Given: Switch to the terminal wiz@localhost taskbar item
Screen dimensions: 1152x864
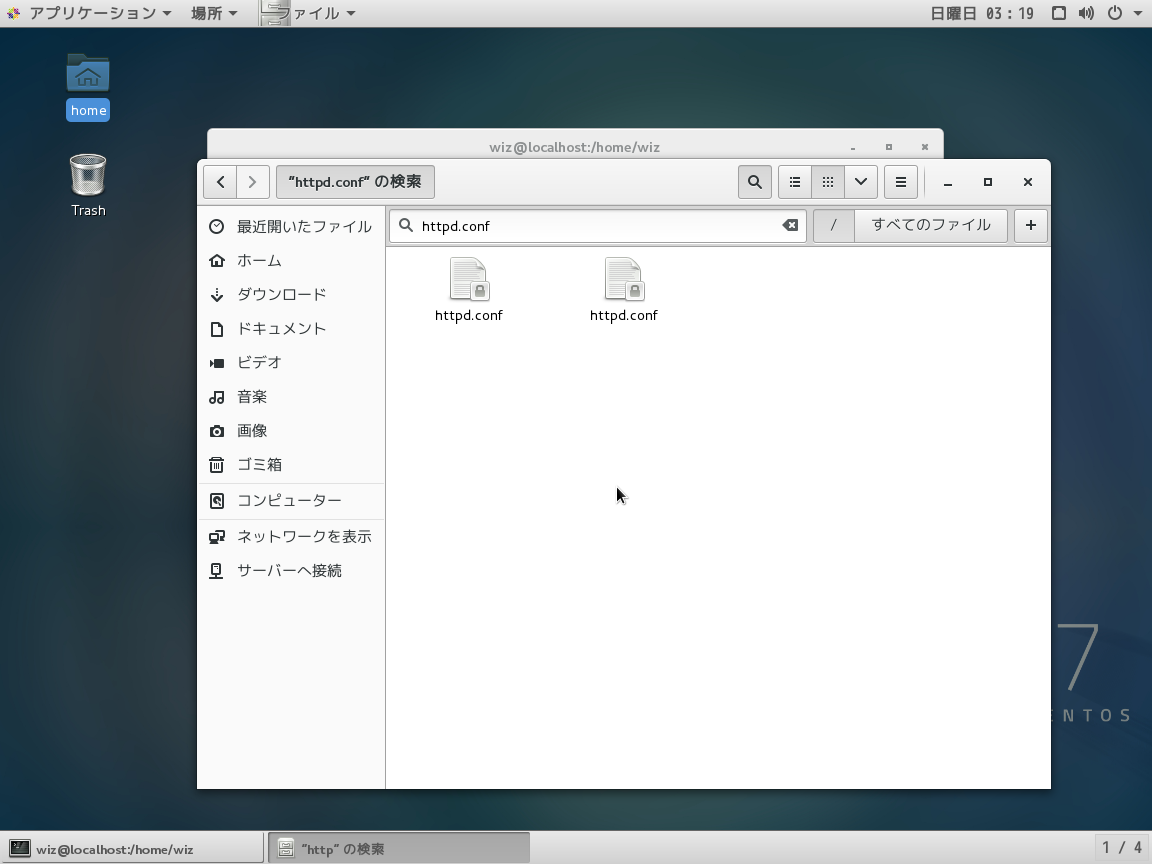Looking at the screenshot, I should click(x=132, y=849).
